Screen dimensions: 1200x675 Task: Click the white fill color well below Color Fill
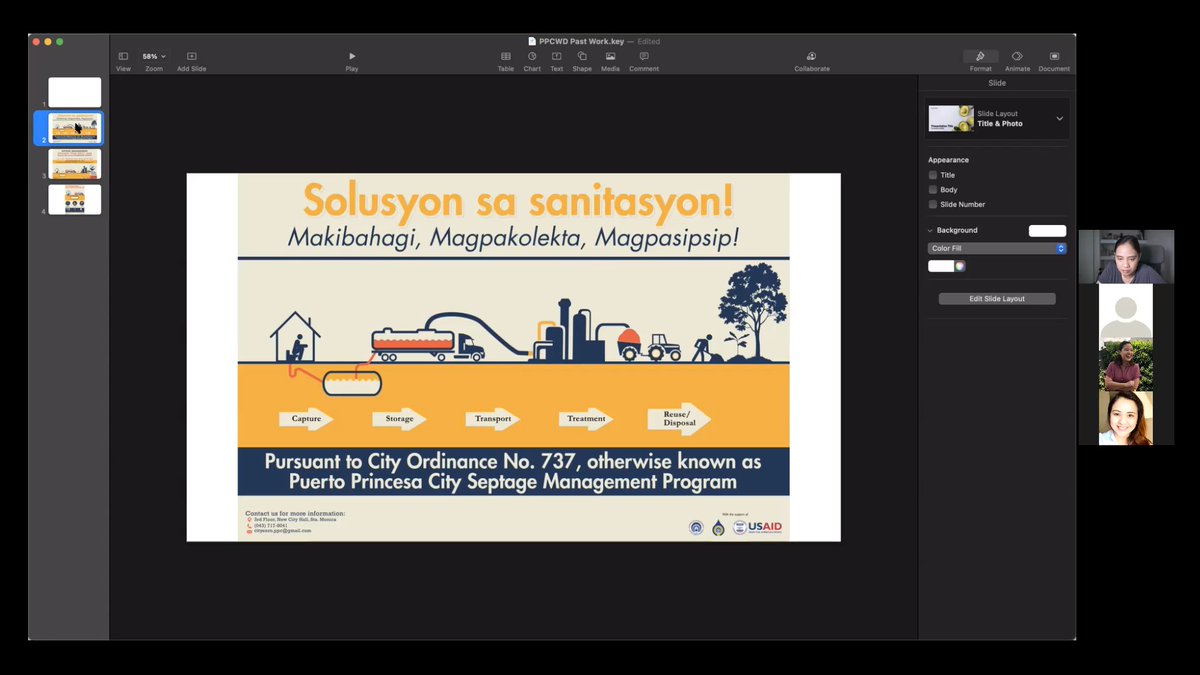(941, 266)
